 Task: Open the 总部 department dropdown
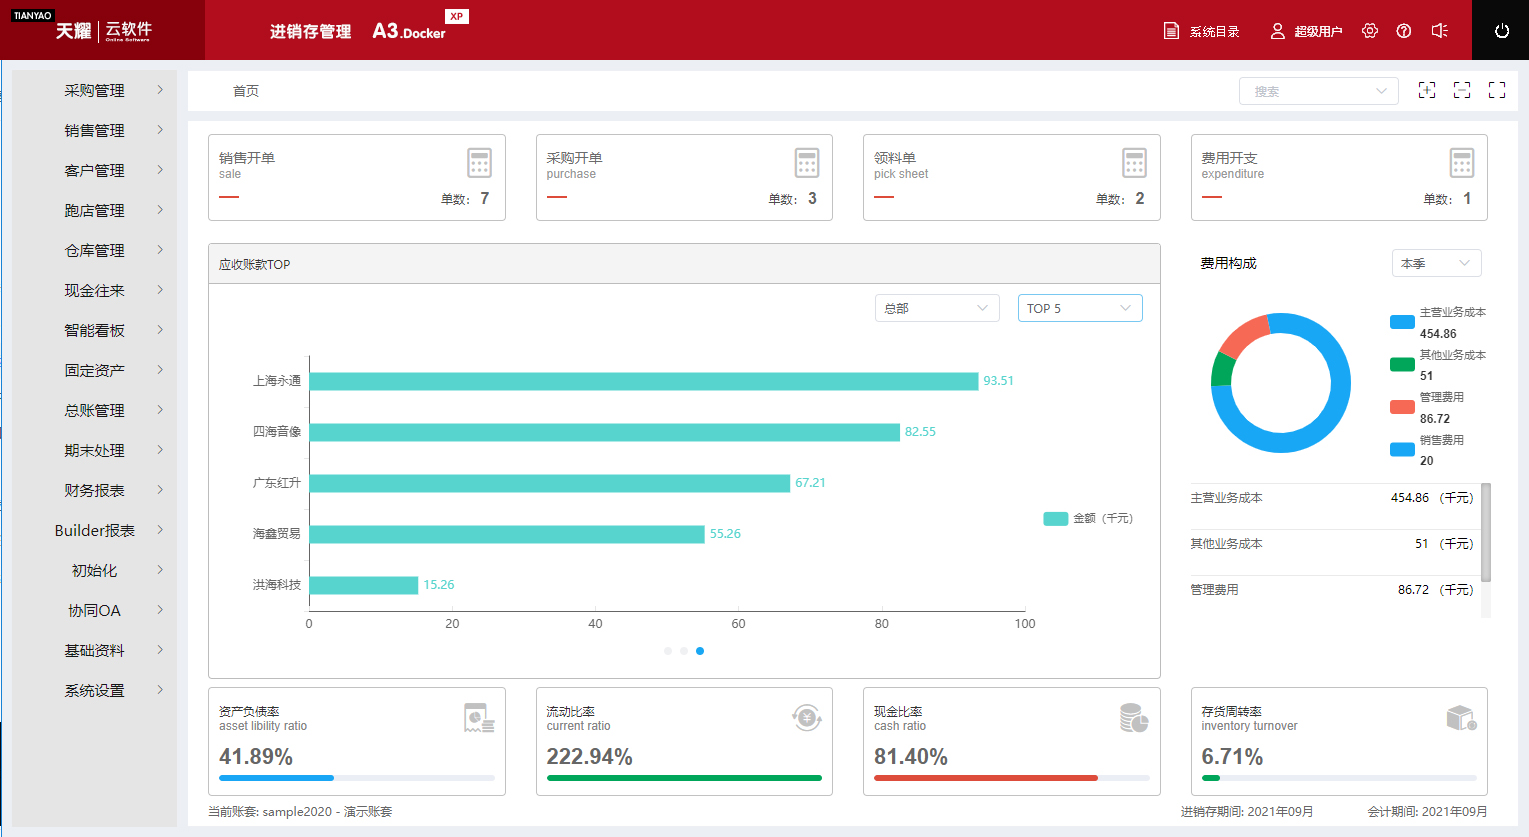pyautogui.click(x=936, y=308)
